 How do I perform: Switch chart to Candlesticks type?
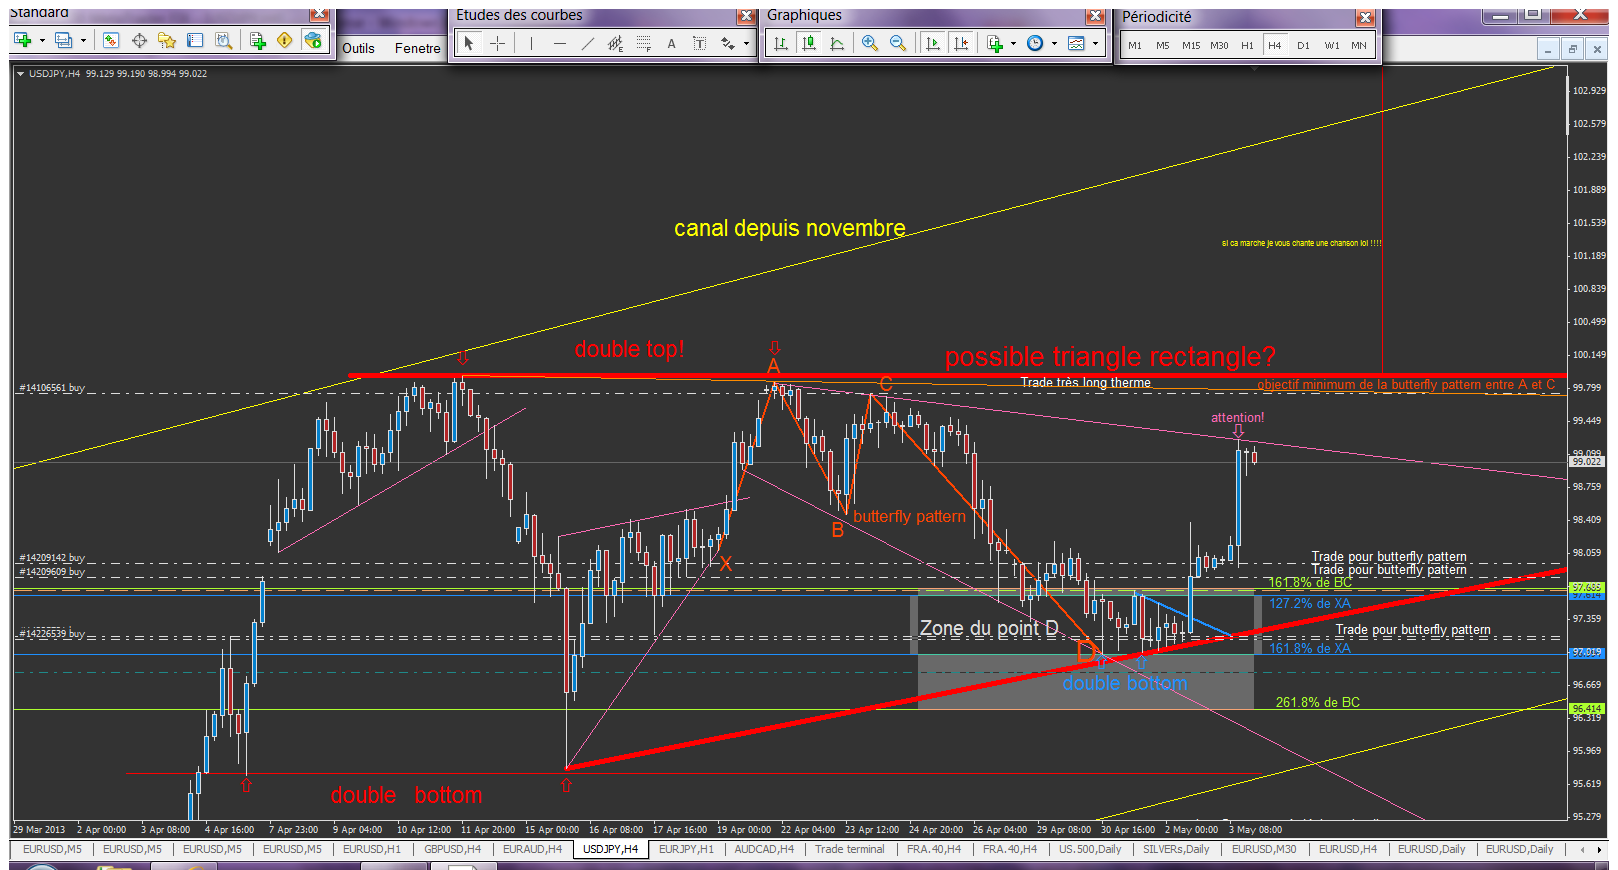pos(809,43)
